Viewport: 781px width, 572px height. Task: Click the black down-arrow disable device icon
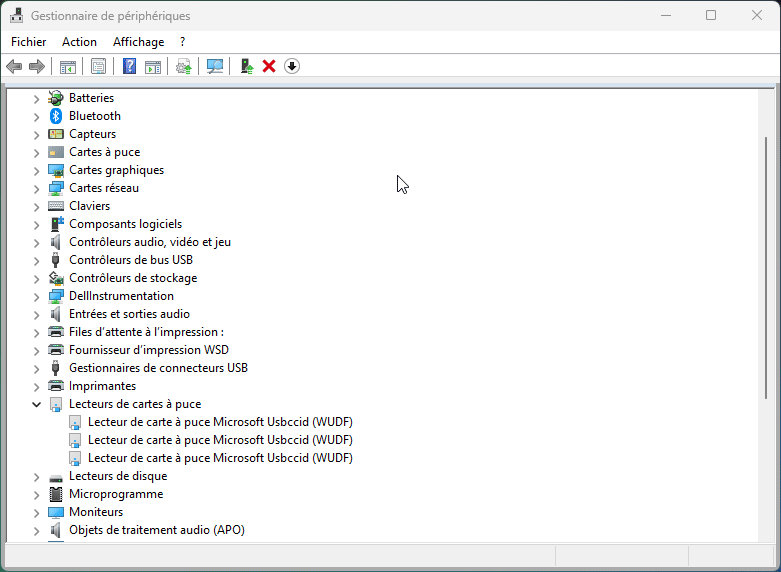coord(292,66)
